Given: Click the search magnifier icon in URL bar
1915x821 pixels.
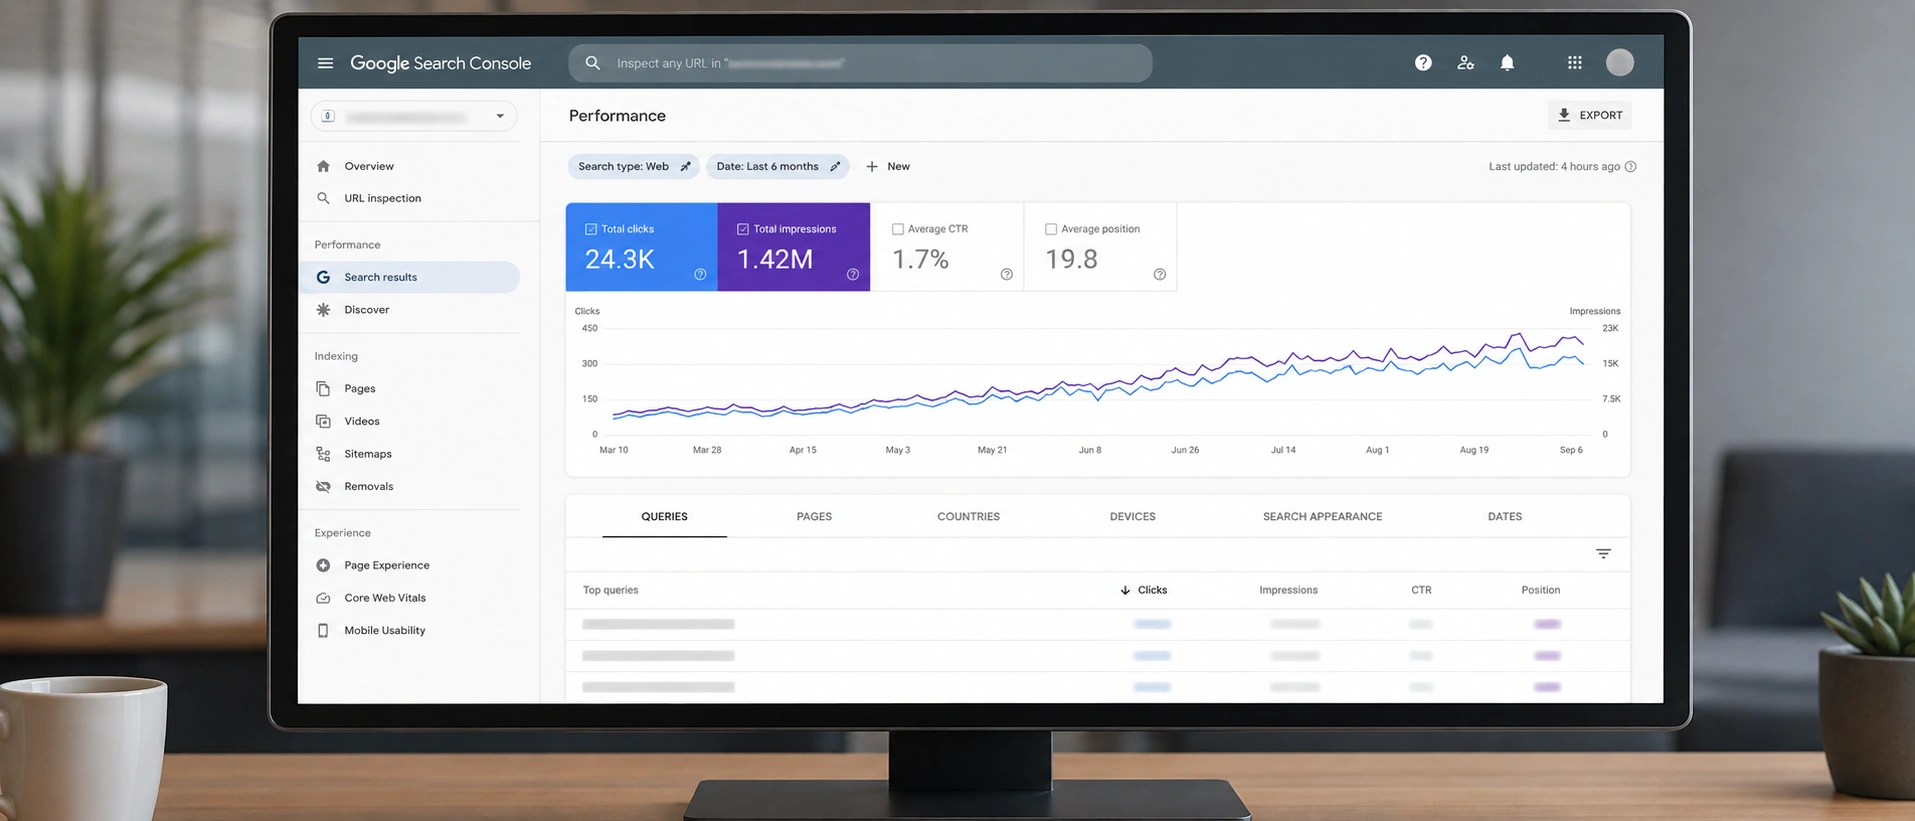Looking at the screenshot, I should pyautogui.click(x=593, y=63).
